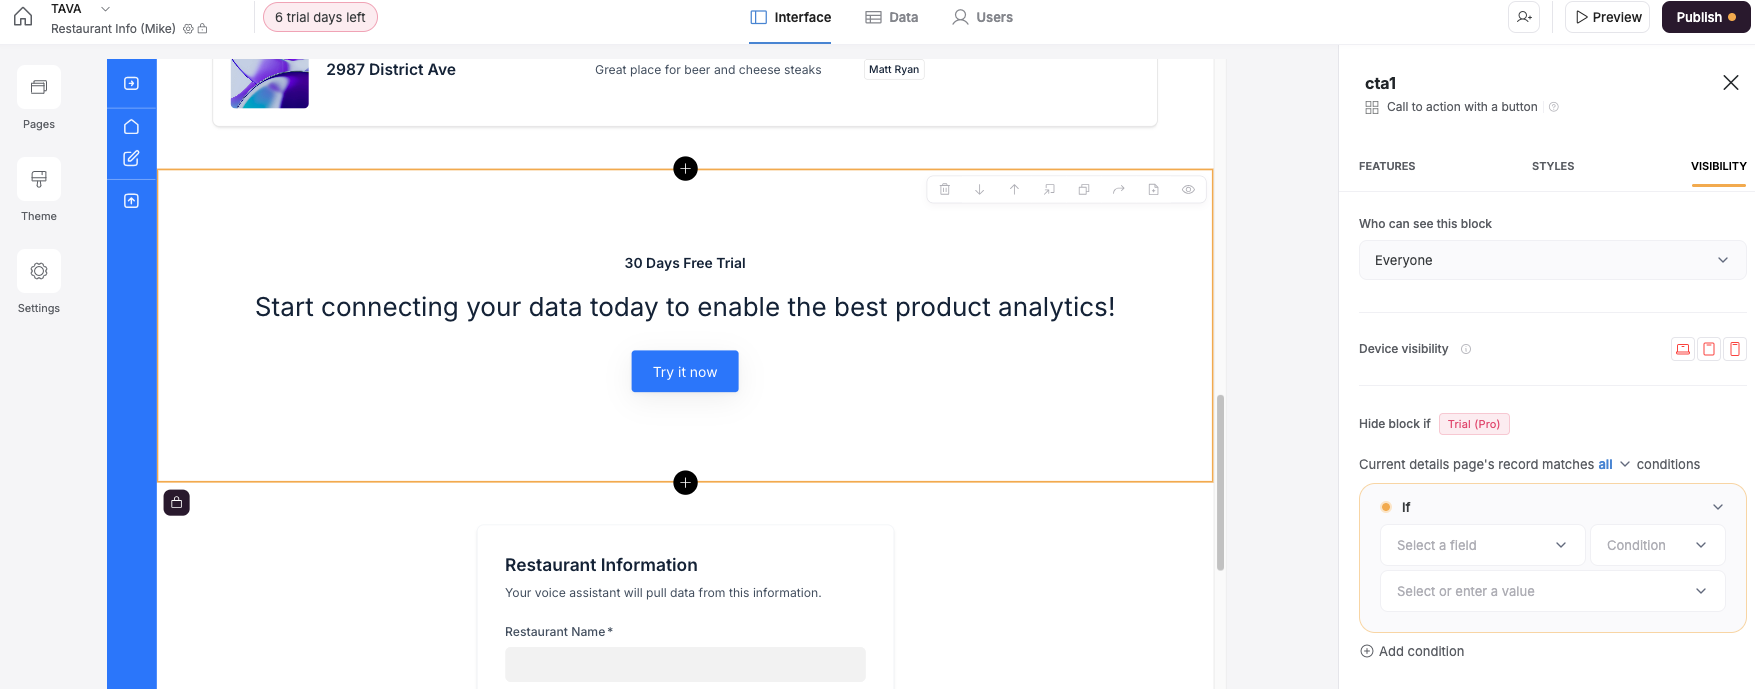This screenshot has width=1755, height=689.
Task: Delete the selected block via trash icon
Action: [944, 189]
